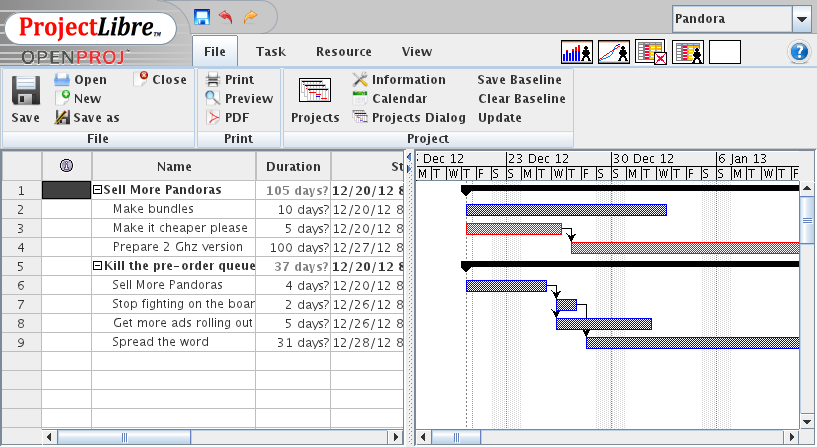Click Save Baseline
Viewport: 817px width, 447px height.
519,79
